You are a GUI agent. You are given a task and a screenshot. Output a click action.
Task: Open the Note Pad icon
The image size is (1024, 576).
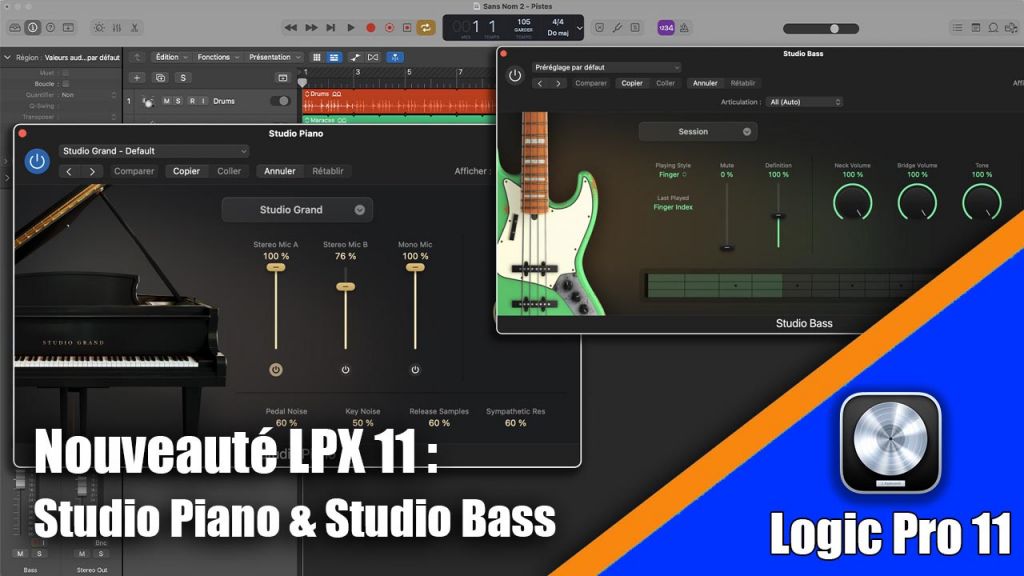click(x=976, y=27)
